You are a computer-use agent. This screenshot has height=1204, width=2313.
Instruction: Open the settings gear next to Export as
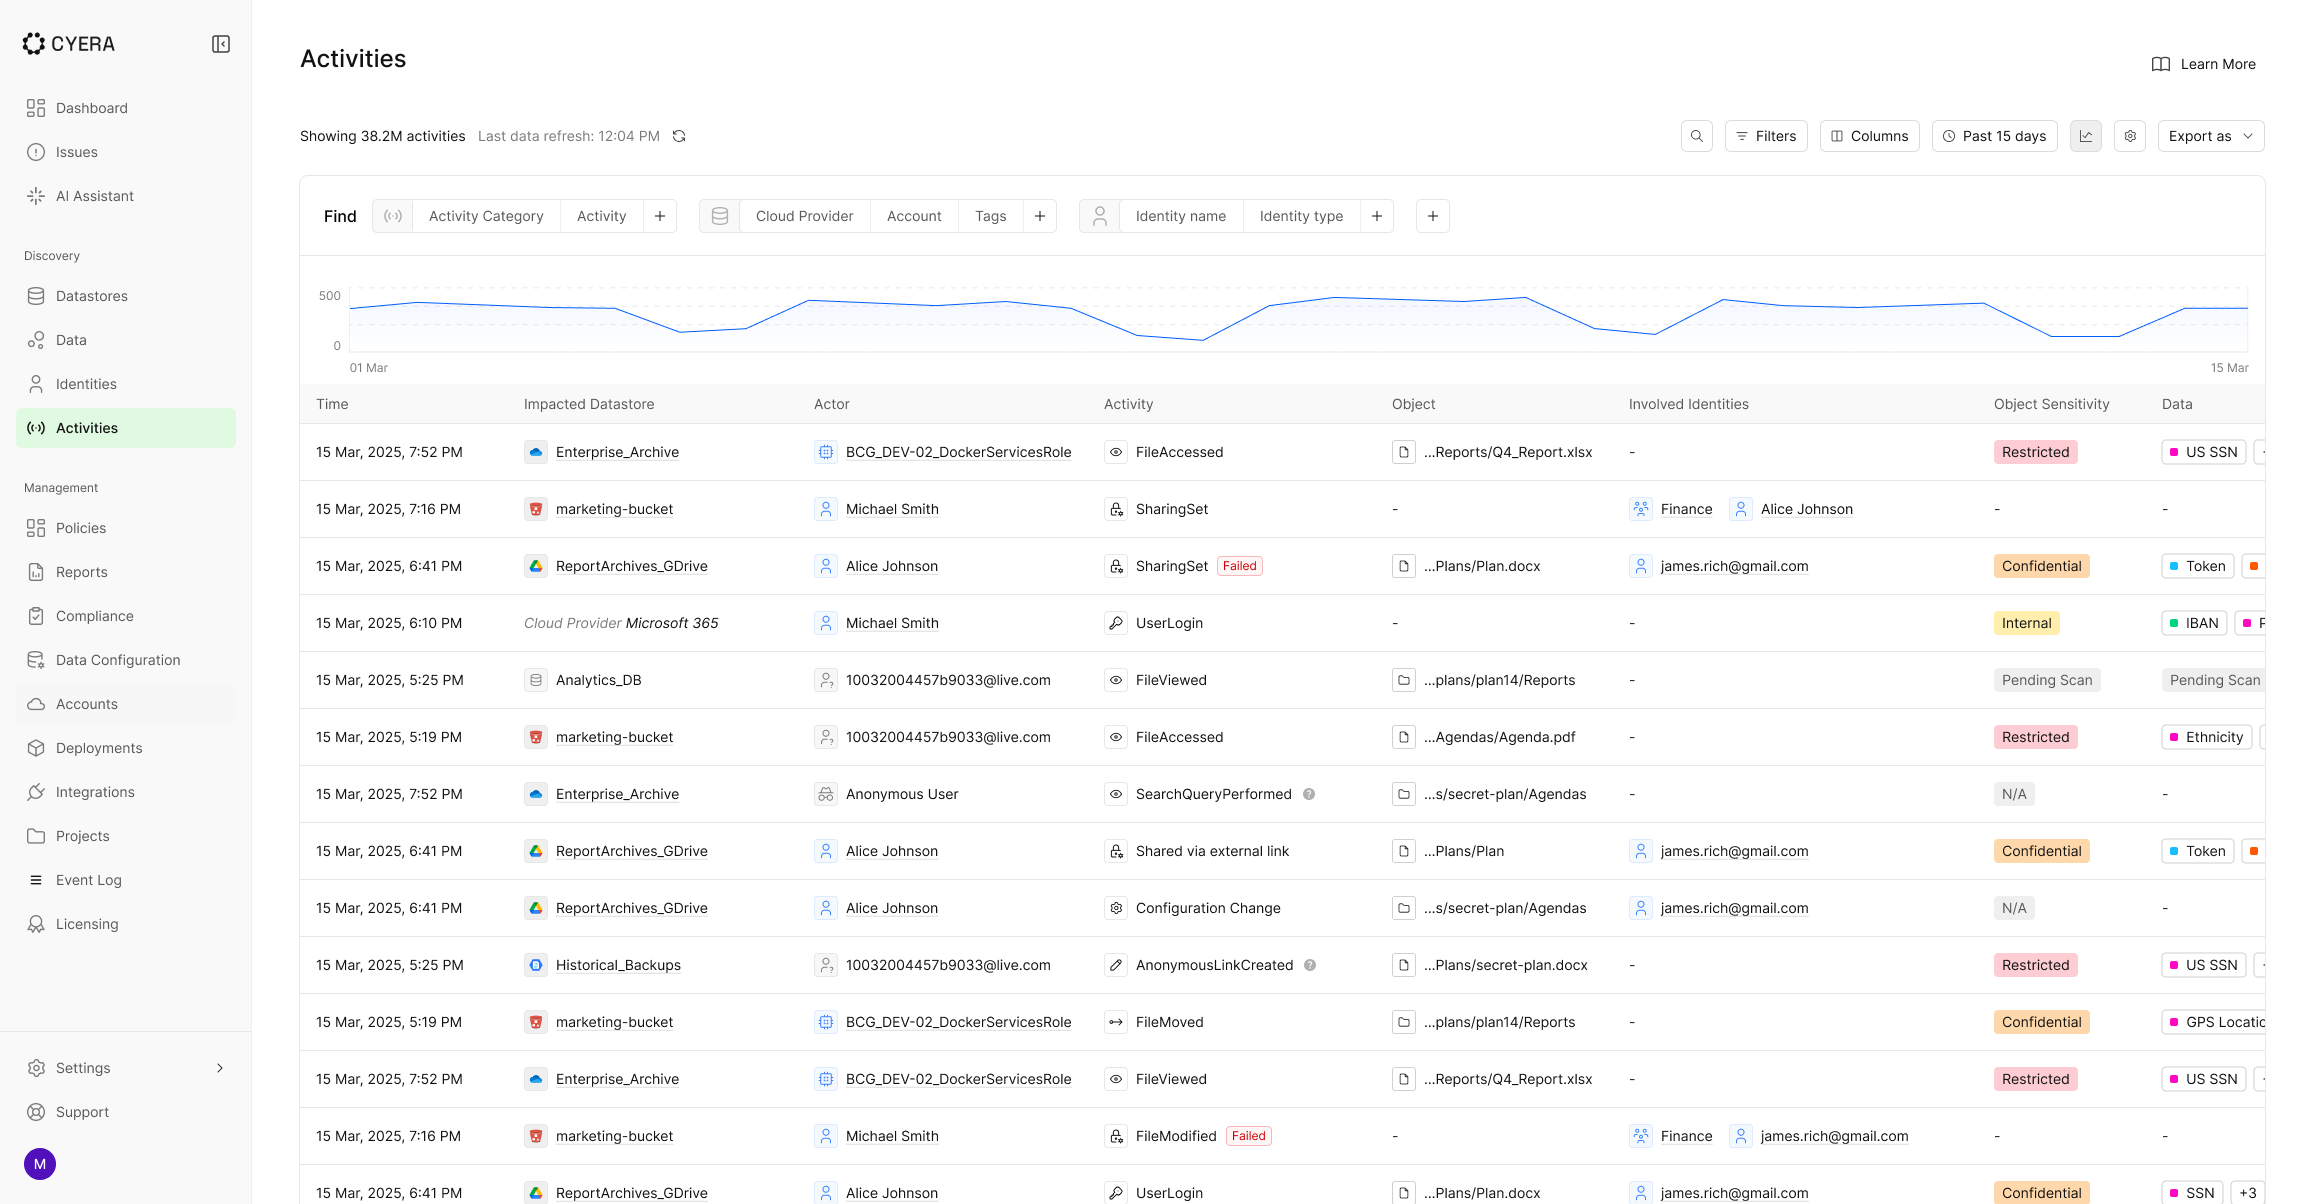[2130, 135]
